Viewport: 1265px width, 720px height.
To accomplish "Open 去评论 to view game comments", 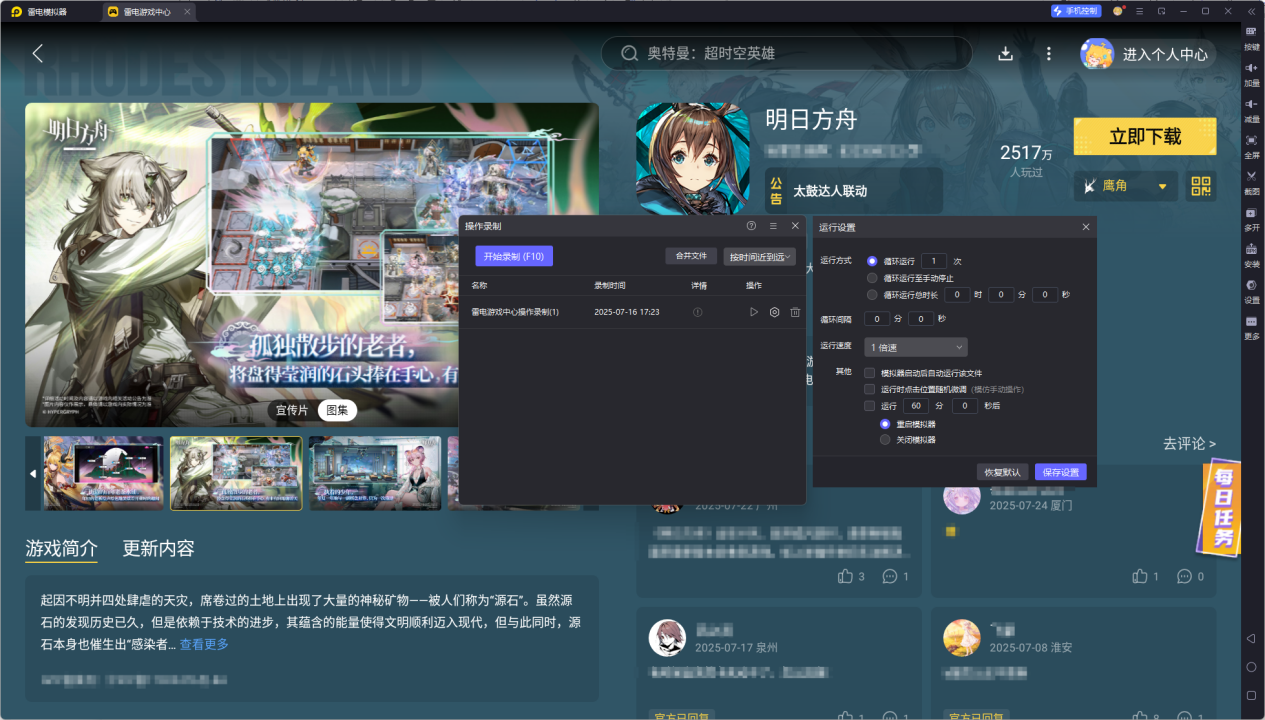I will click(1188, 443).
